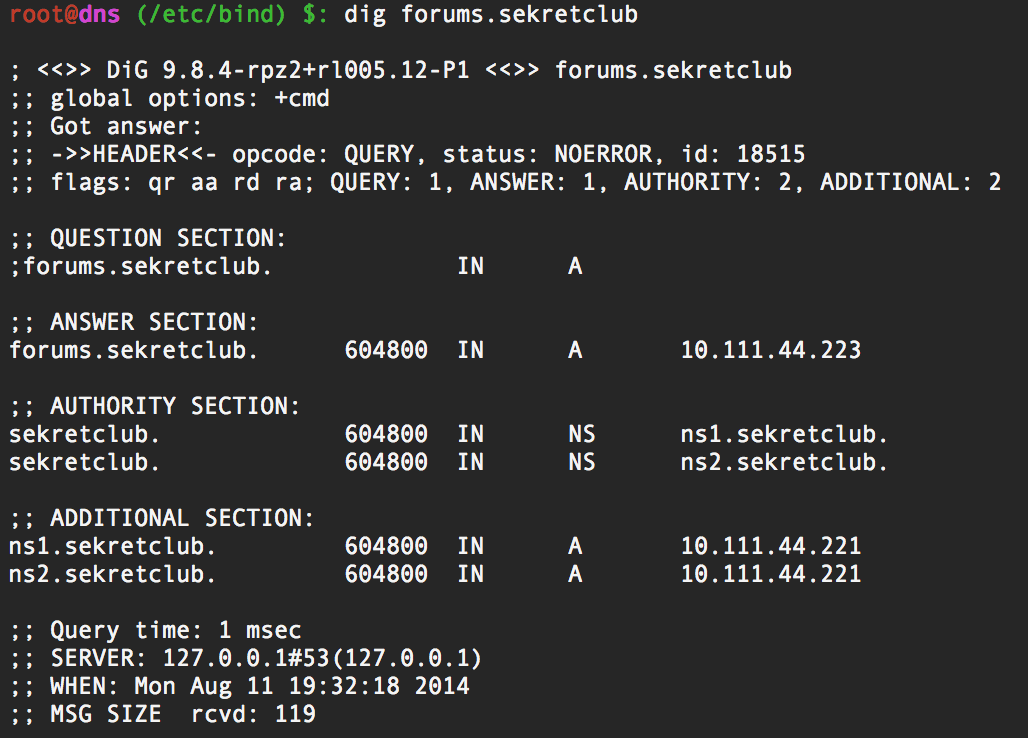Click the root@dns prompt text
The image size is (1028, 738).
65,14
